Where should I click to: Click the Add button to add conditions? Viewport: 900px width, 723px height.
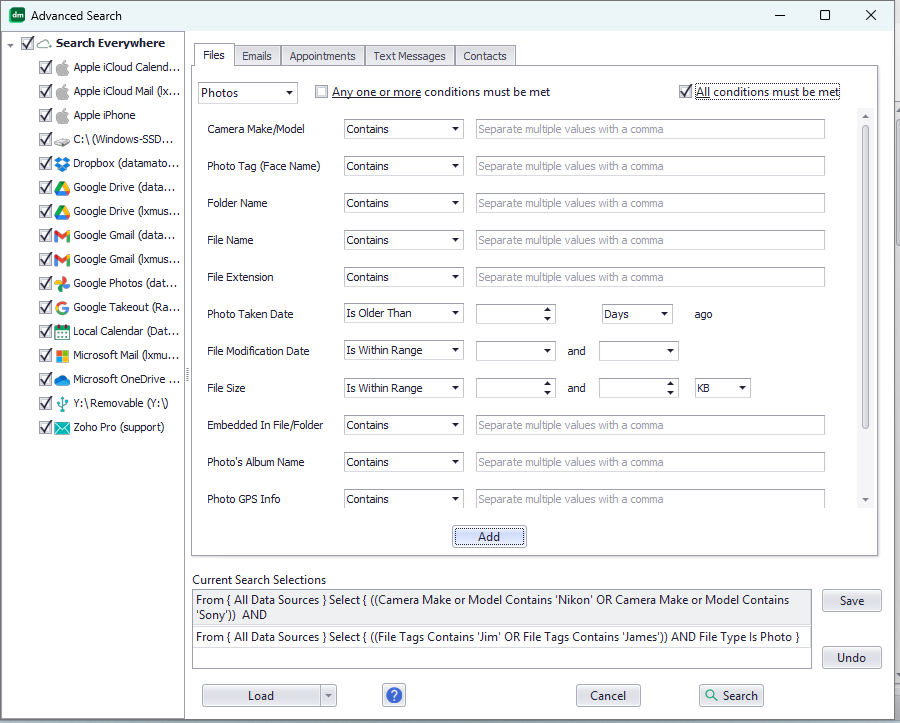489,536
